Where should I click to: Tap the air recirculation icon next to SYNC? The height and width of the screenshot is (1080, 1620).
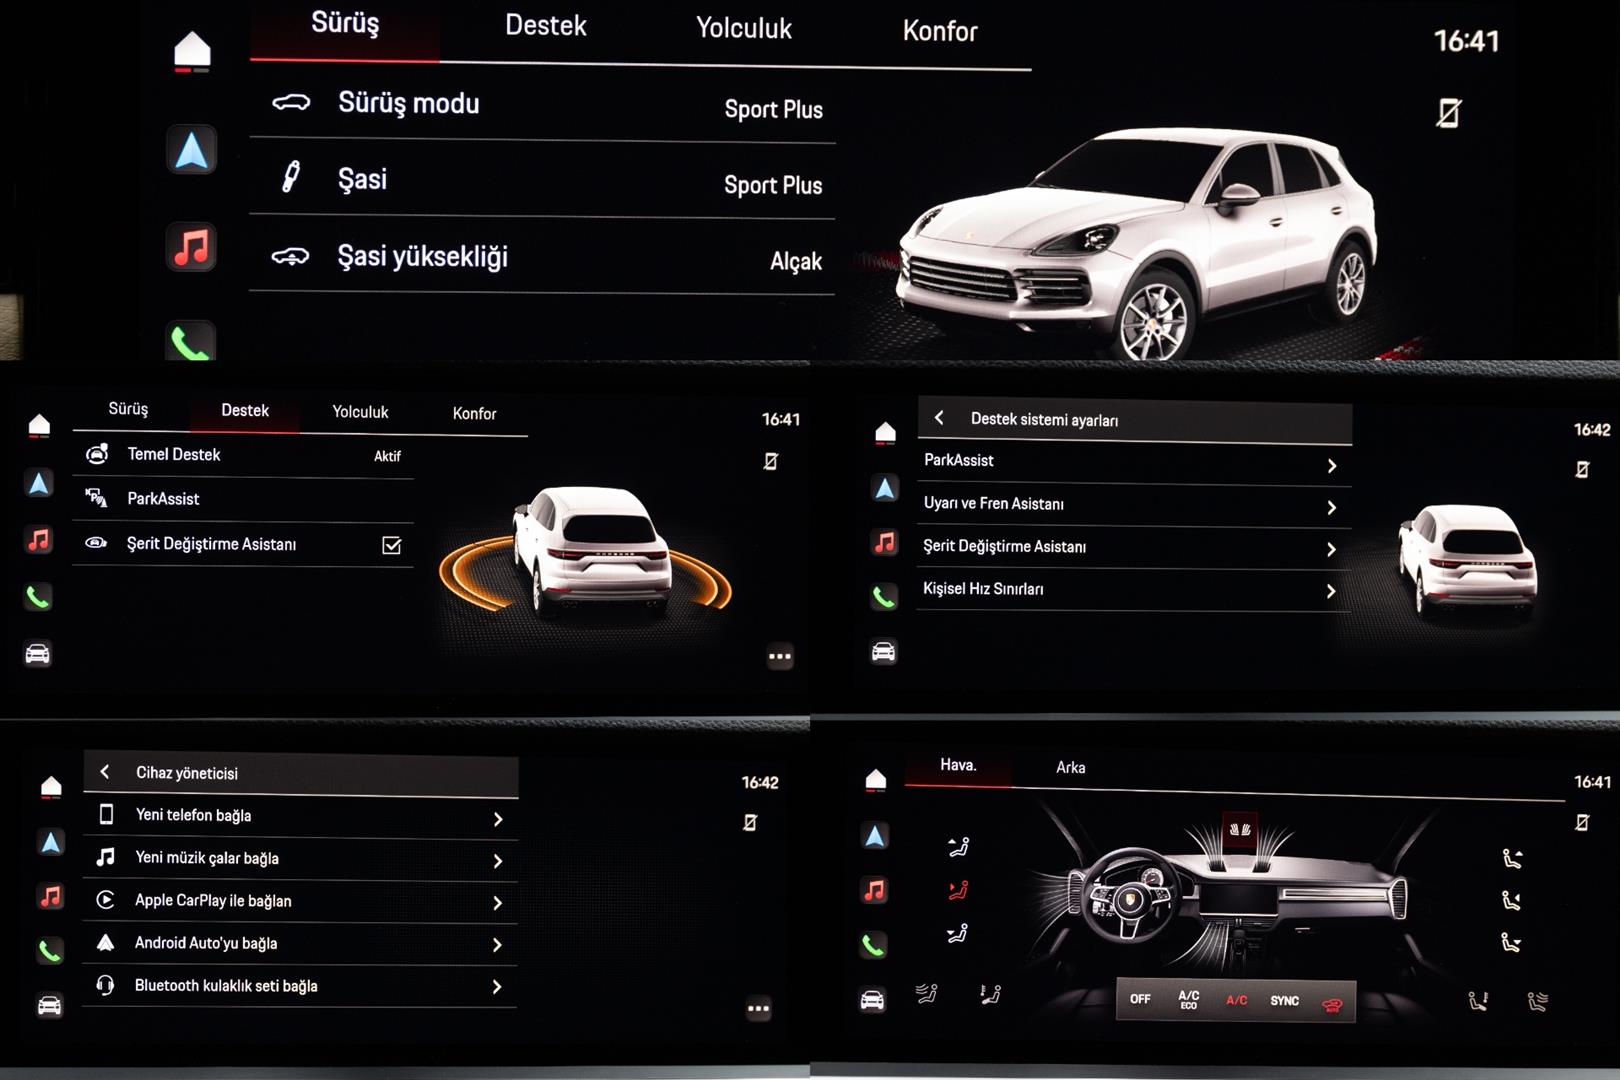tap(1332, 1002)
